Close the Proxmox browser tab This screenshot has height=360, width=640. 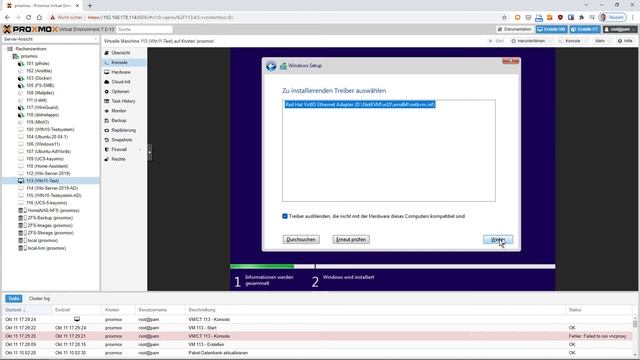pos(77,6)
